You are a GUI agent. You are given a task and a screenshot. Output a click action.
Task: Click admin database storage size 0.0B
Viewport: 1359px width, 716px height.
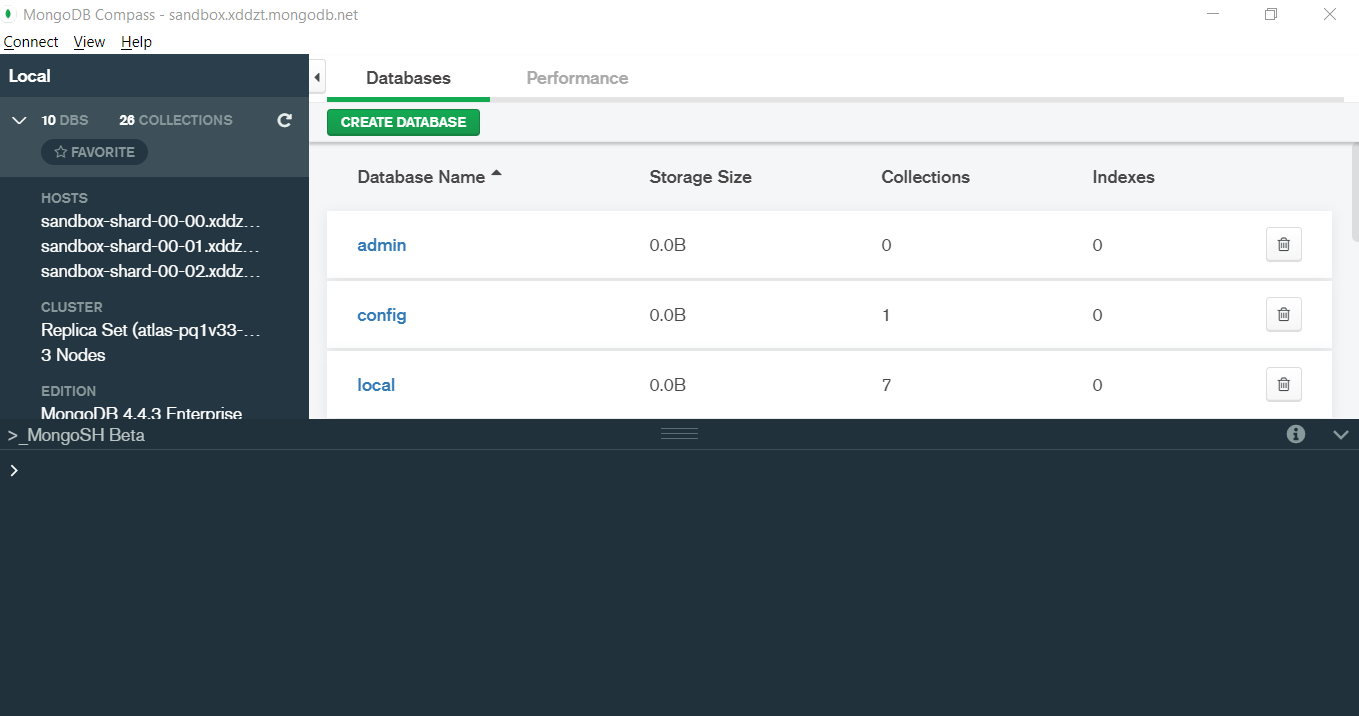pyautogui.click(x=667, y=245)
